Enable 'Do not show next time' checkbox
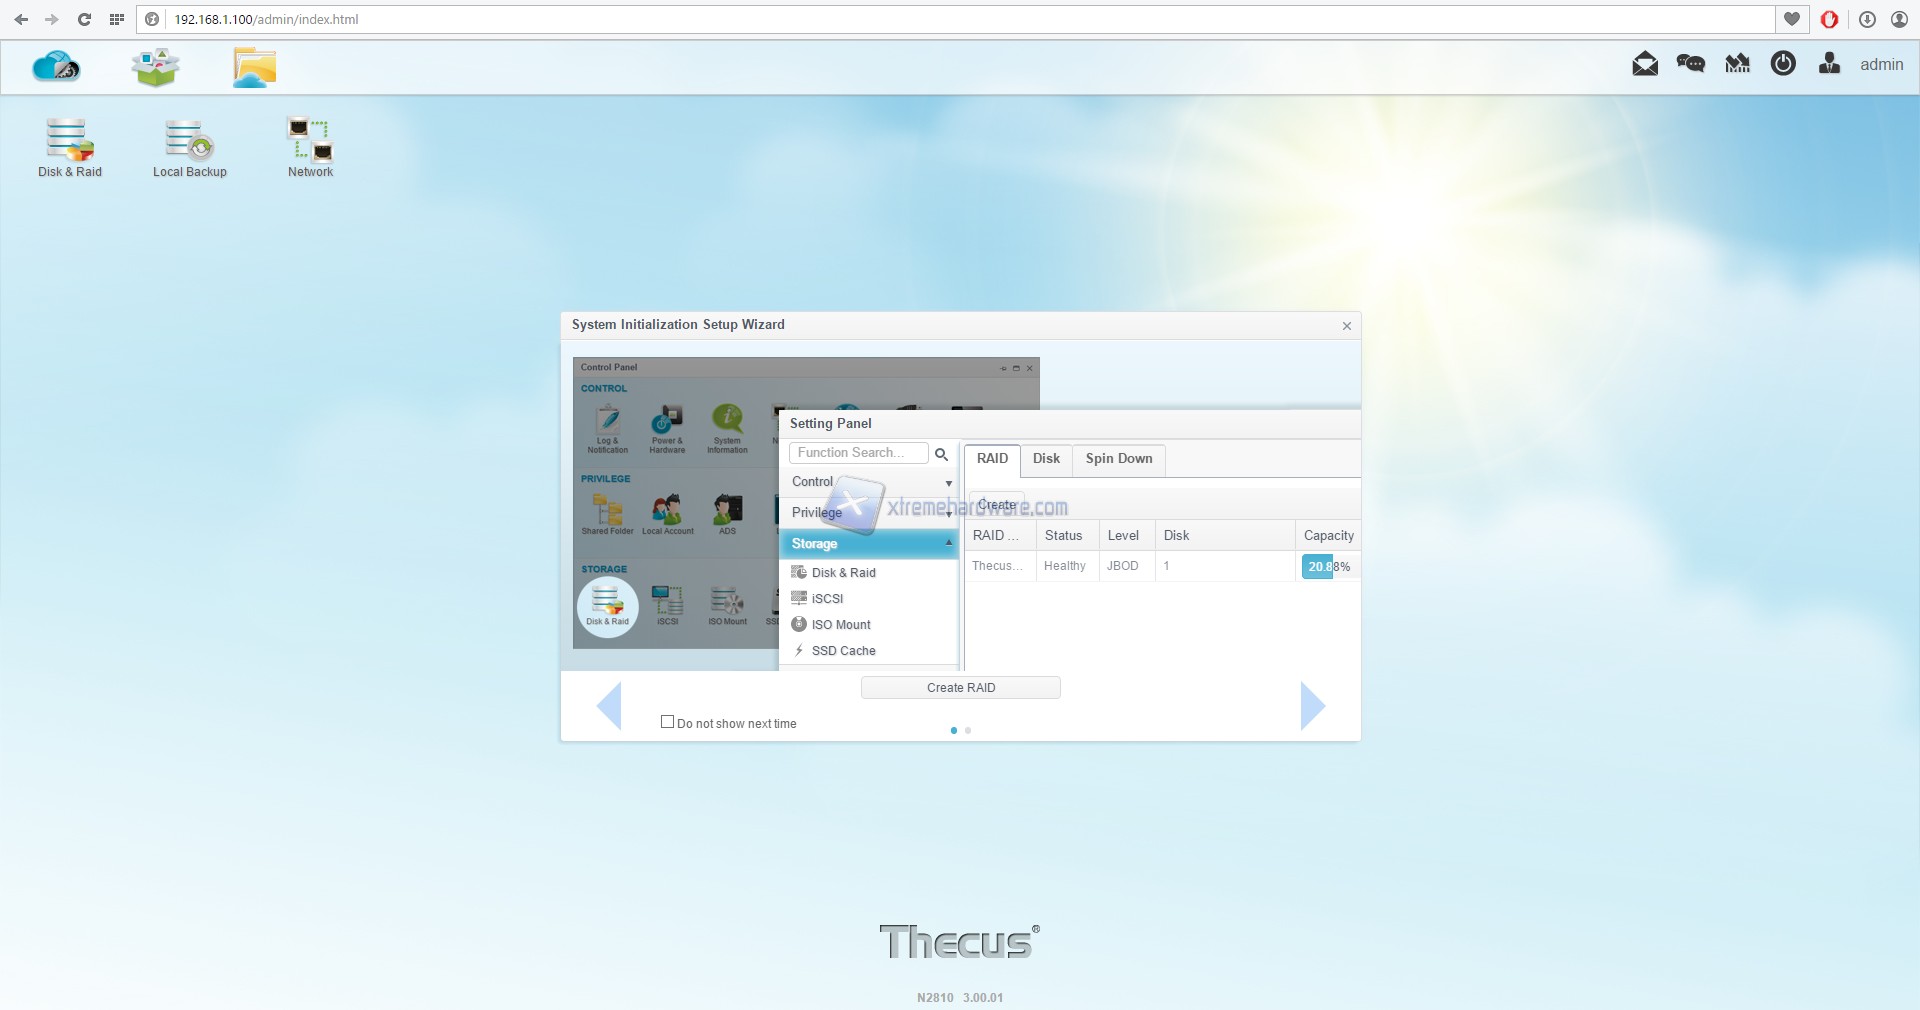 [x=667, y=722]
